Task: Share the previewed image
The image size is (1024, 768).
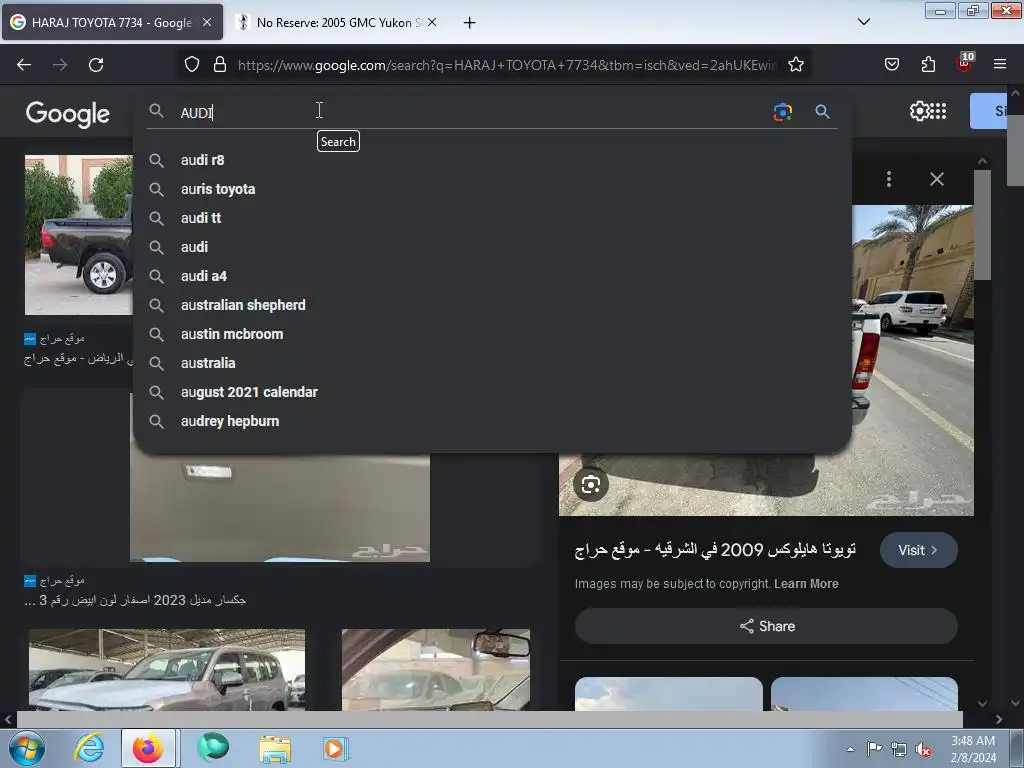Action: pos(766,626)
